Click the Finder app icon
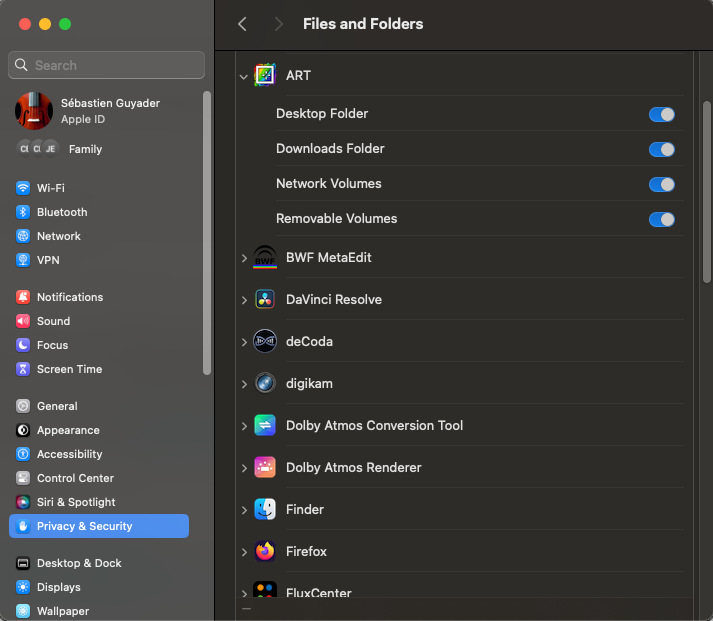Image resolution: width=713 pixels, height=621 pixels. [x=265, y=509]
